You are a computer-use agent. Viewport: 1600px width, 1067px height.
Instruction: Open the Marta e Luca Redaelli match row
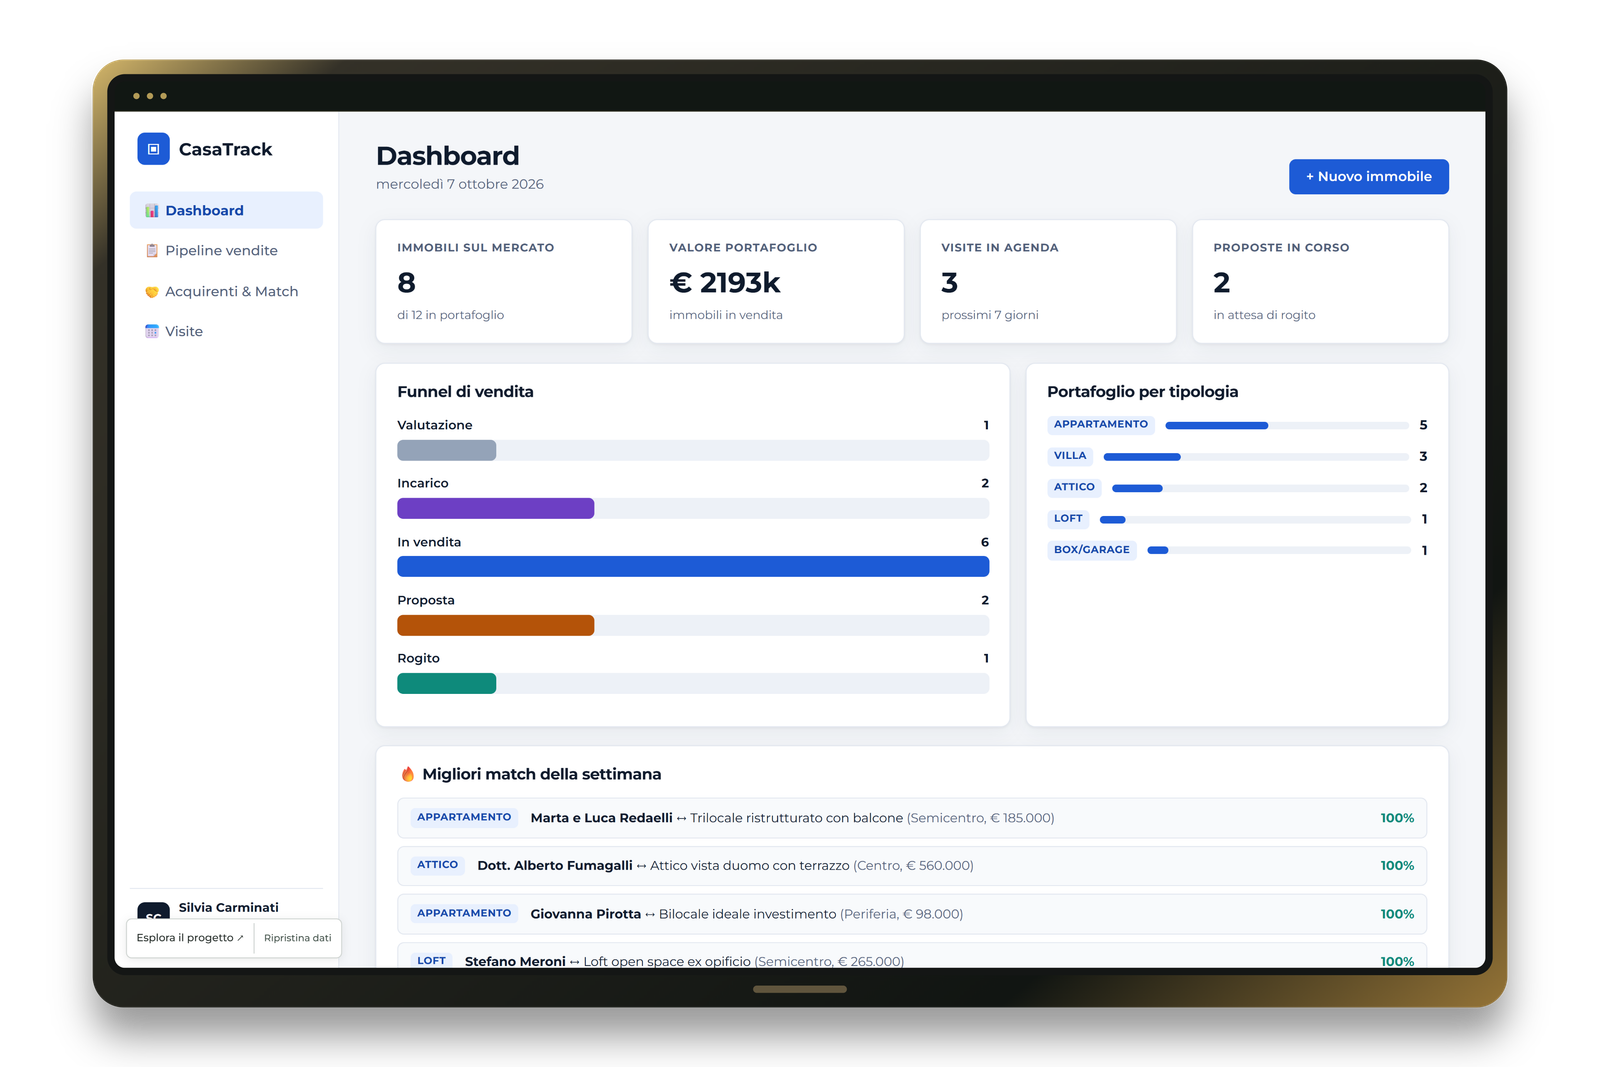coord(912,818)
